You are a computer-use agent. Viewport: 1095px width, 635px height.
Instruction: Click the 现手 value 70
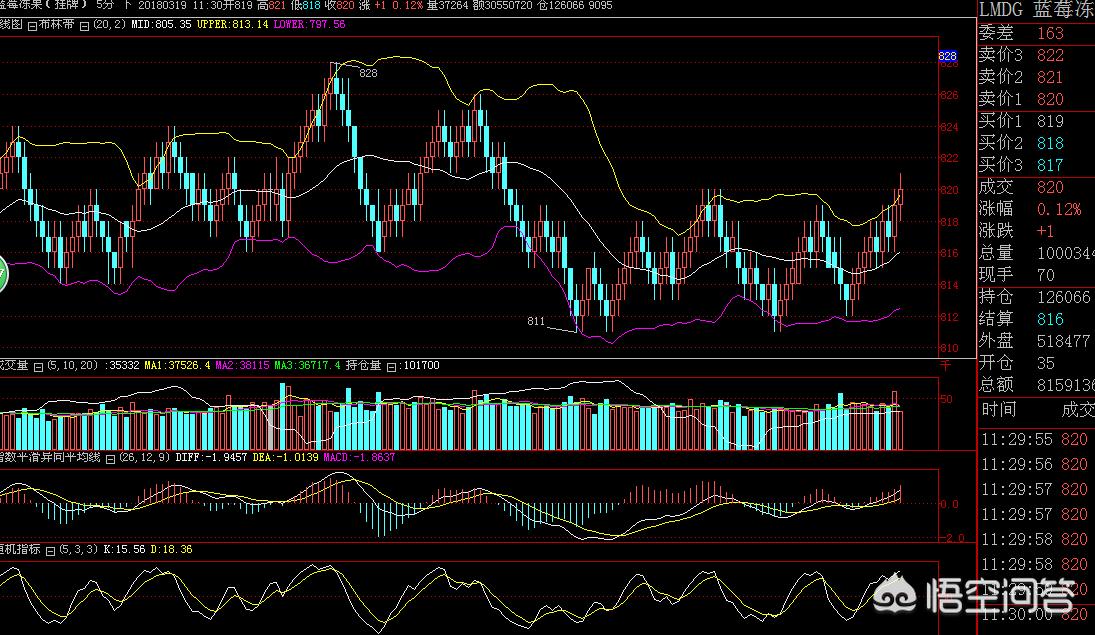pos(1046,275)
